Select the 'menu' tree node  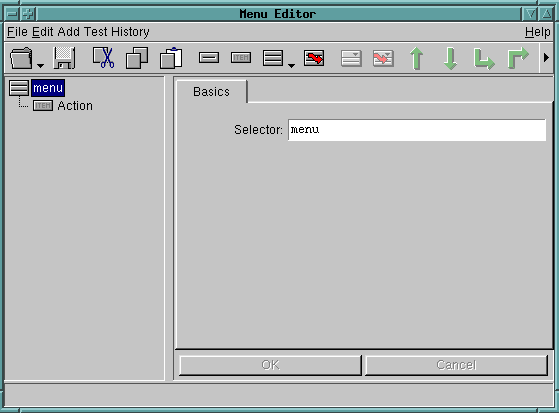(48, 88)
